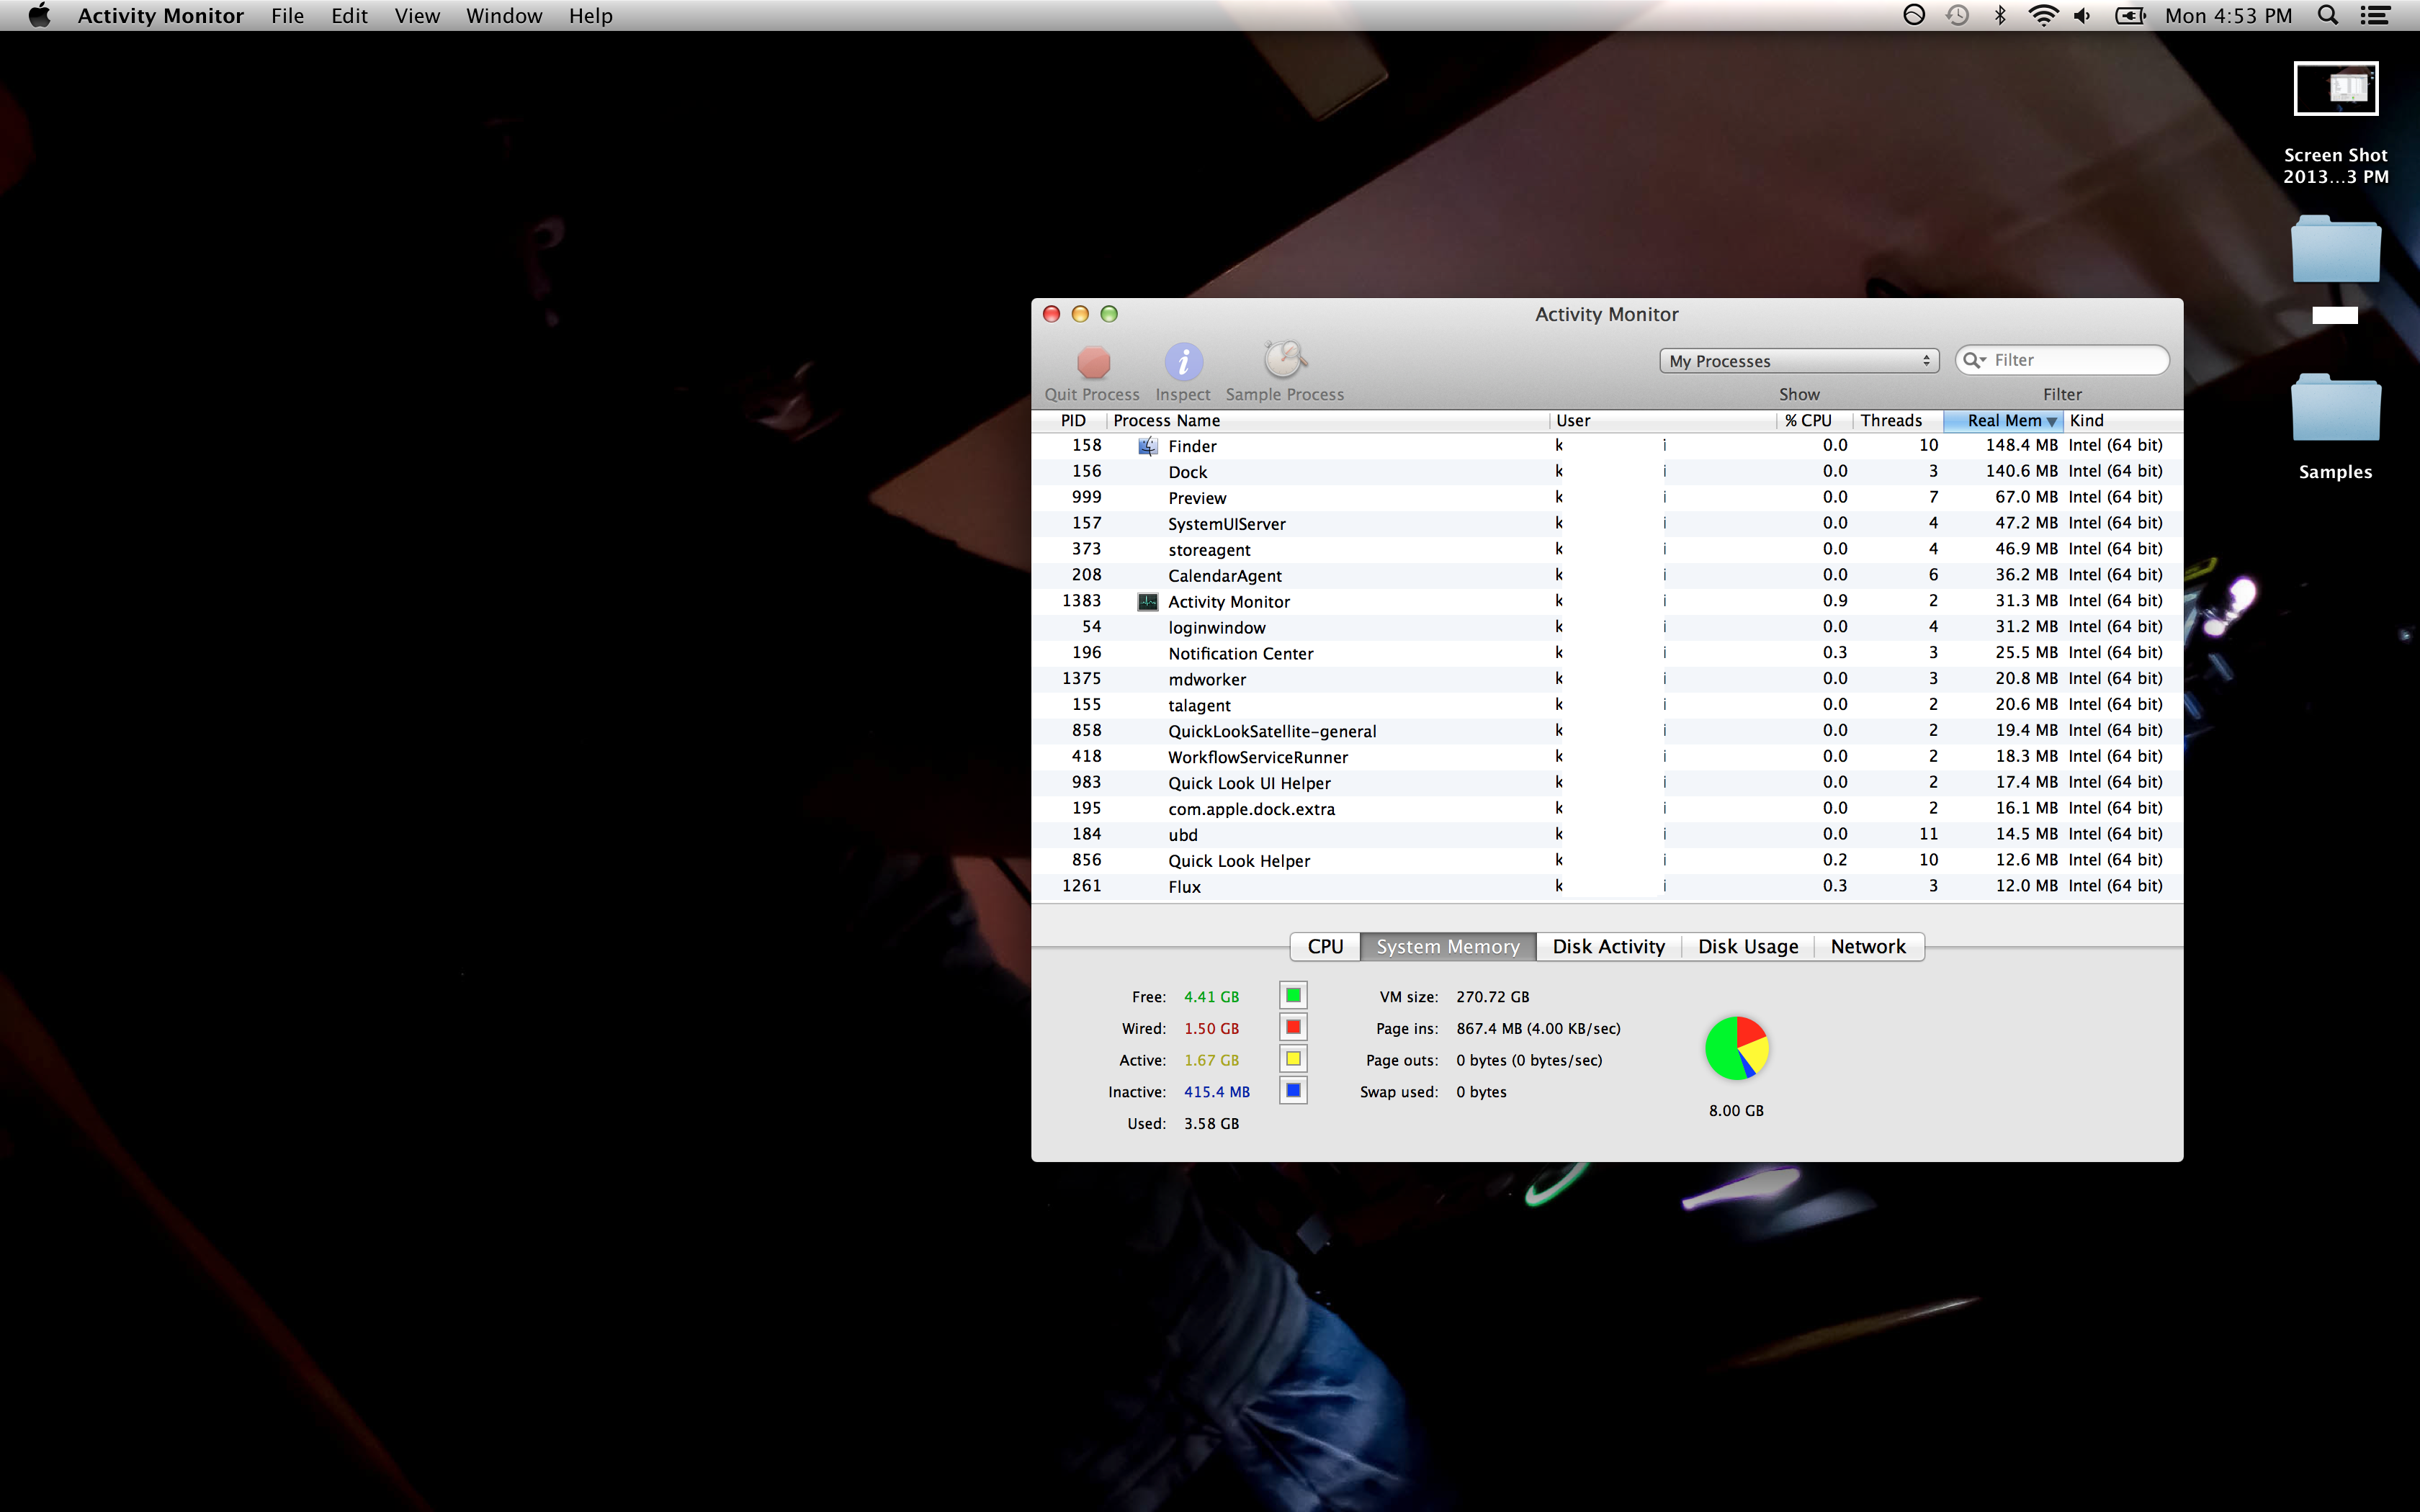This screenshot has height=1512, width=2420.
Task: Click the memory usage pie chart
Action: pyautogui.click(x=1737, y=1048)
